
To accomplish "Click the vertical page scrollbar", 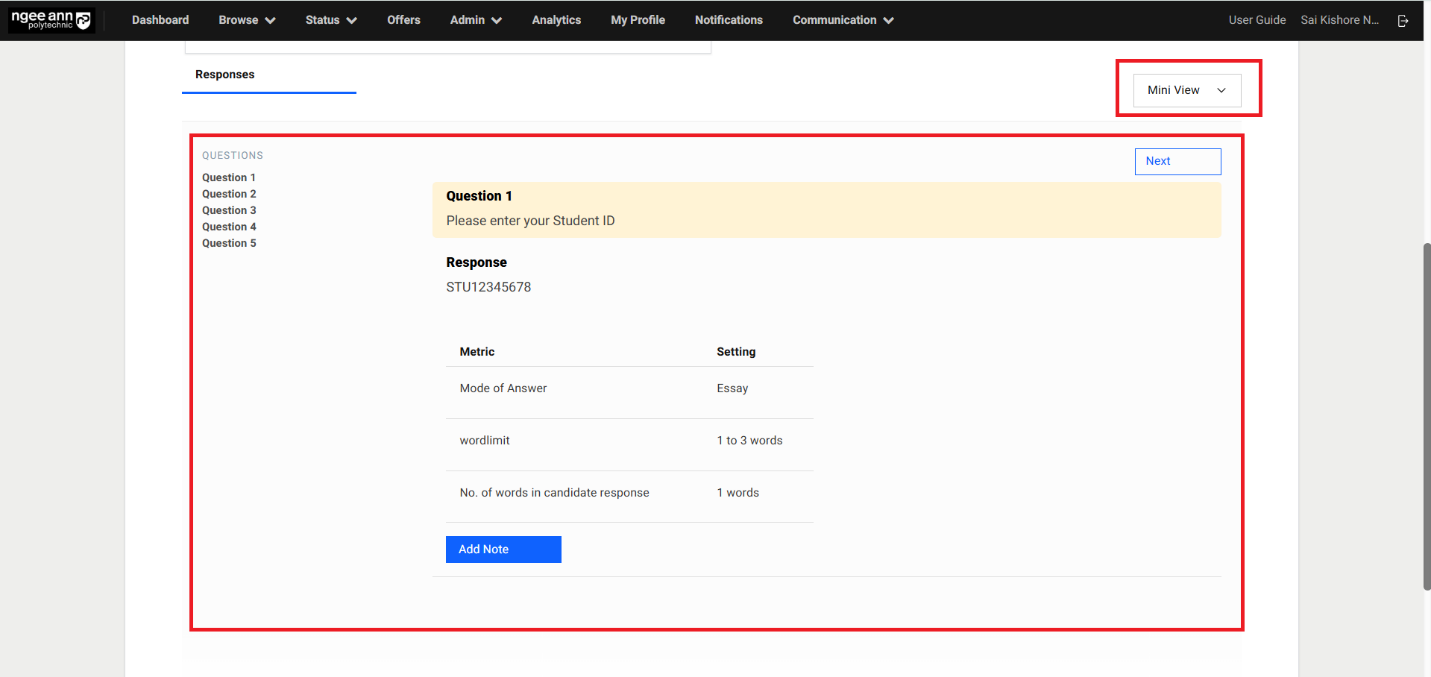I will [x=1425, y=415].
